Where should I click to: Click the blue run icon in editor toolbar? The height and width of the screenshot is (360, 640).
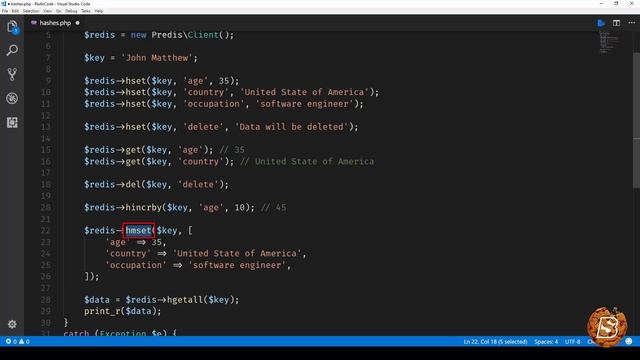pos(601,23)
